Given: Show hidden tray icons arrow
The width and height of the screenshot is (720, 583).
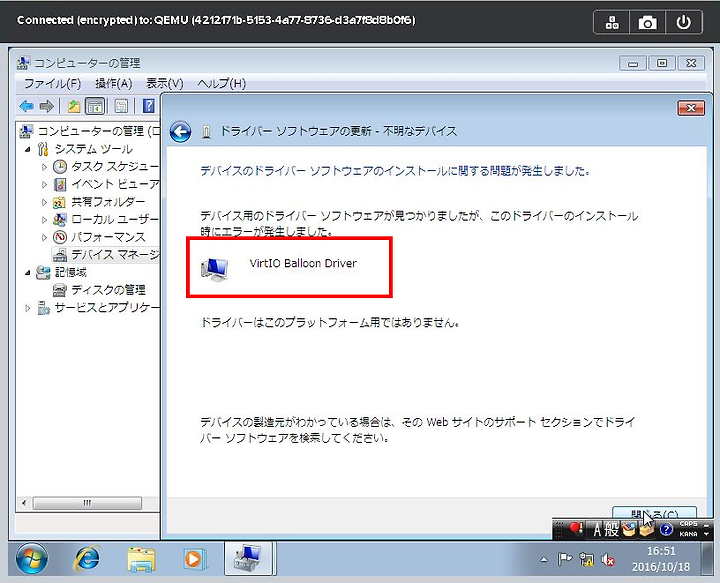Looking at the screenshot, I should click(544, 559).
